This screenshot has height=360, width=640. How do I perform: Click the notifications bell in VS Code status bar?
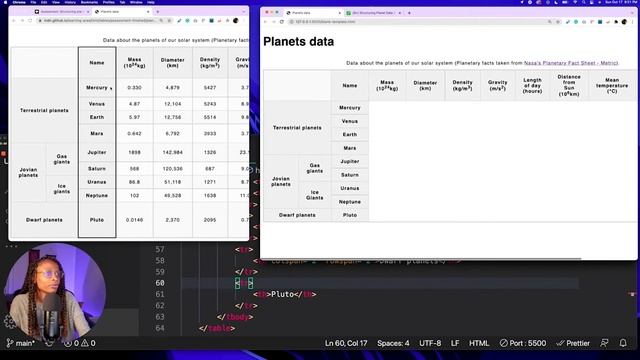[x=623, y=343]
